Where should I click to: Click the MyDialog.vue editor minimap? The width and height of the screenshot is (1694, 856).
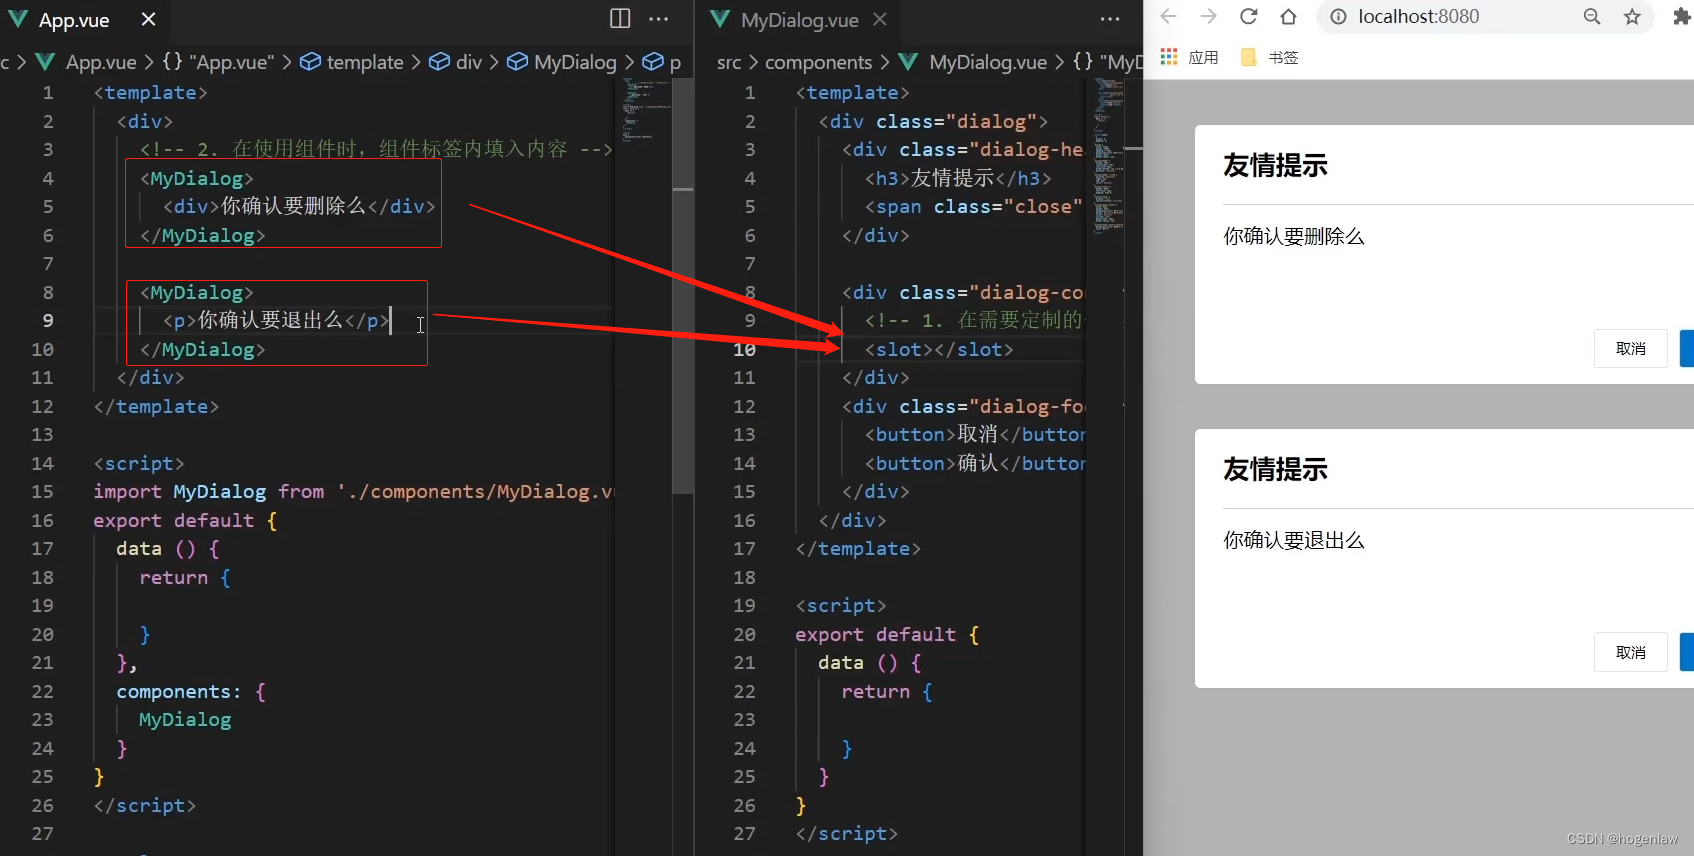click(x=1109, y=155)
